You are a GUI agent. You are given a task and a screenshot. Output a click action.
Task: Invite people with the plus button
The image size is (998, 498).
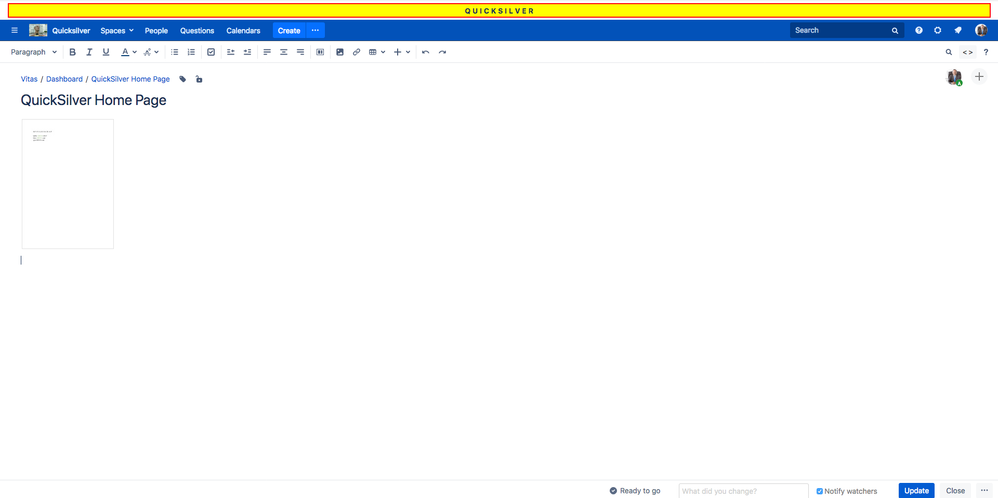coord(980,76)
